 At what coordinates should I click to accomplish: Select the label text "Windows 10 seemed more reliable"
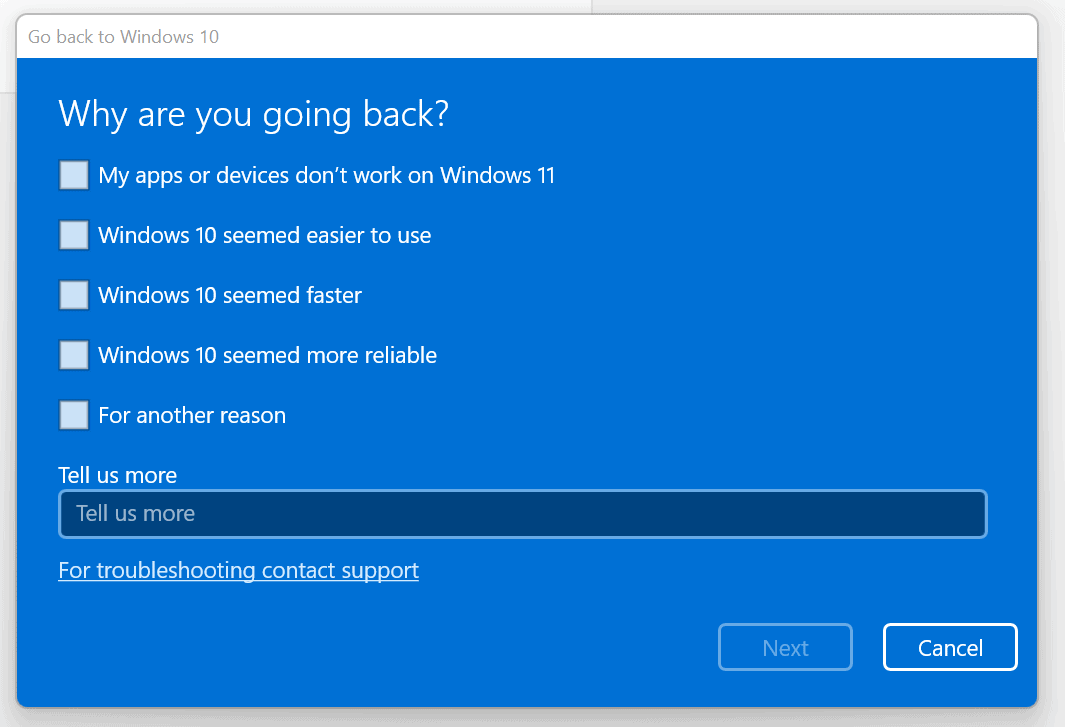click(267, 355)
